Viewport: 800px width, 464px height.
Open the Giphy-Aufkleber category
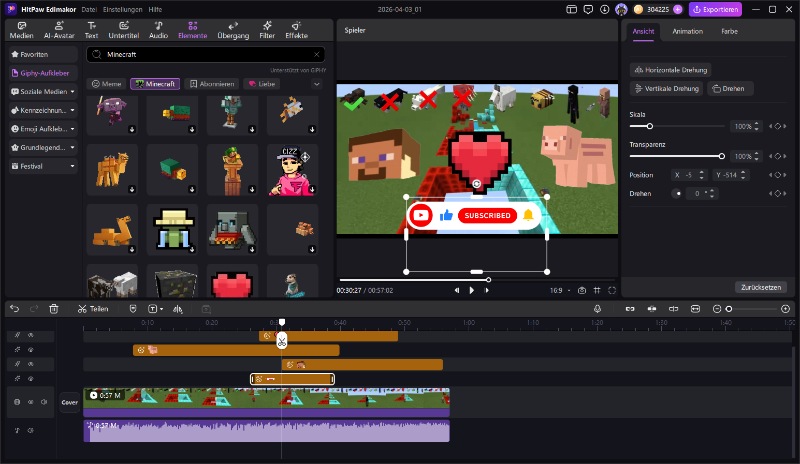[43, 73]
